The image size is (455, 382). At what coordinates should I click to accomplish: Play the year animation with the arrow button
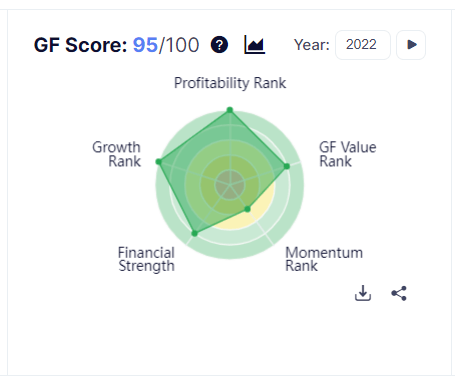click(x=411, y=45)
